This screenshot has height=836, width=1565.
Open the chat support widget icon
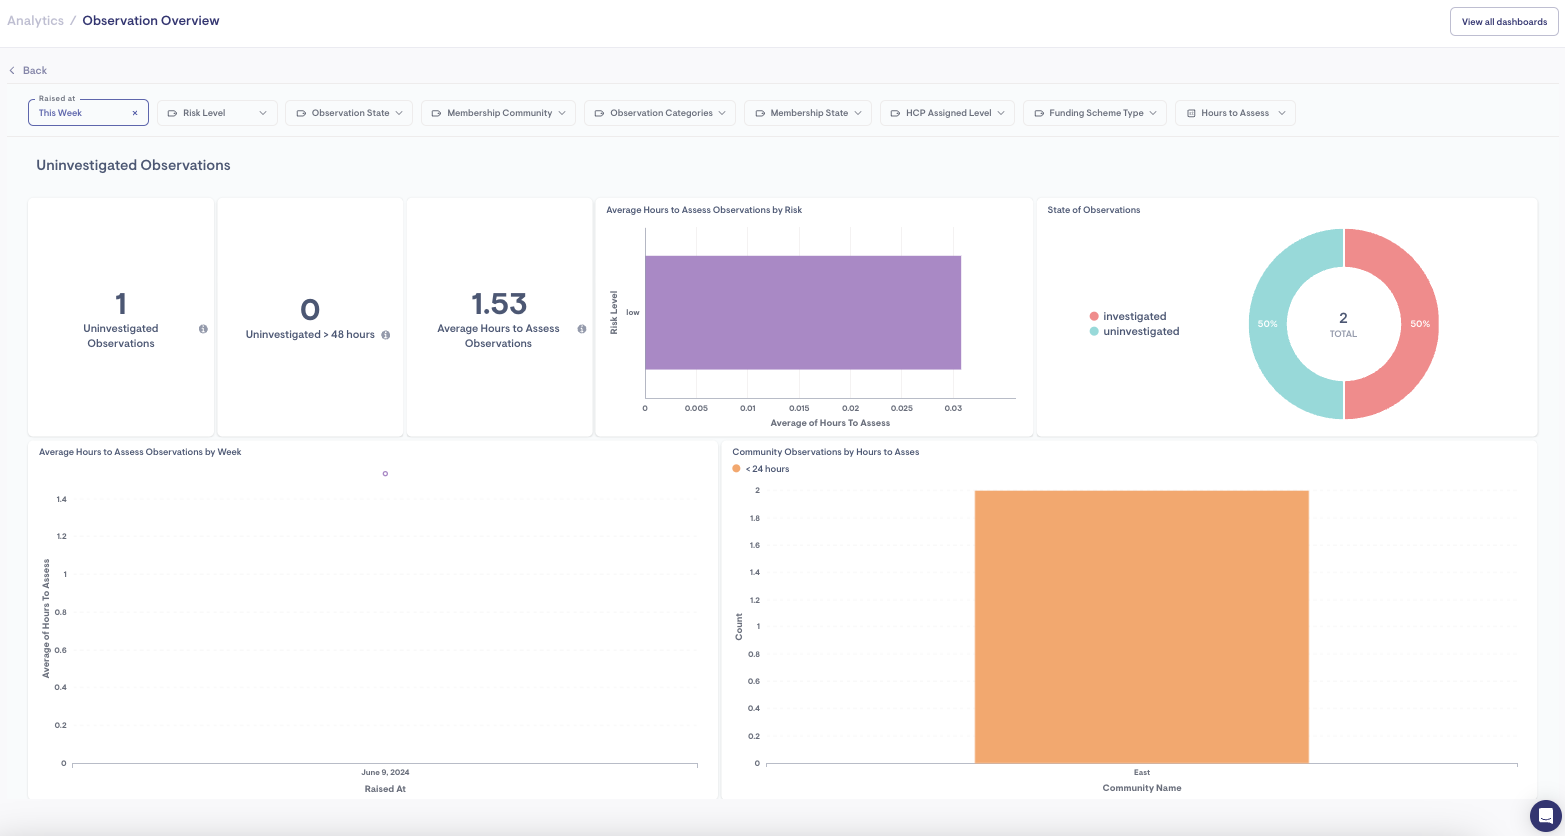click(x=1545, y=814)
